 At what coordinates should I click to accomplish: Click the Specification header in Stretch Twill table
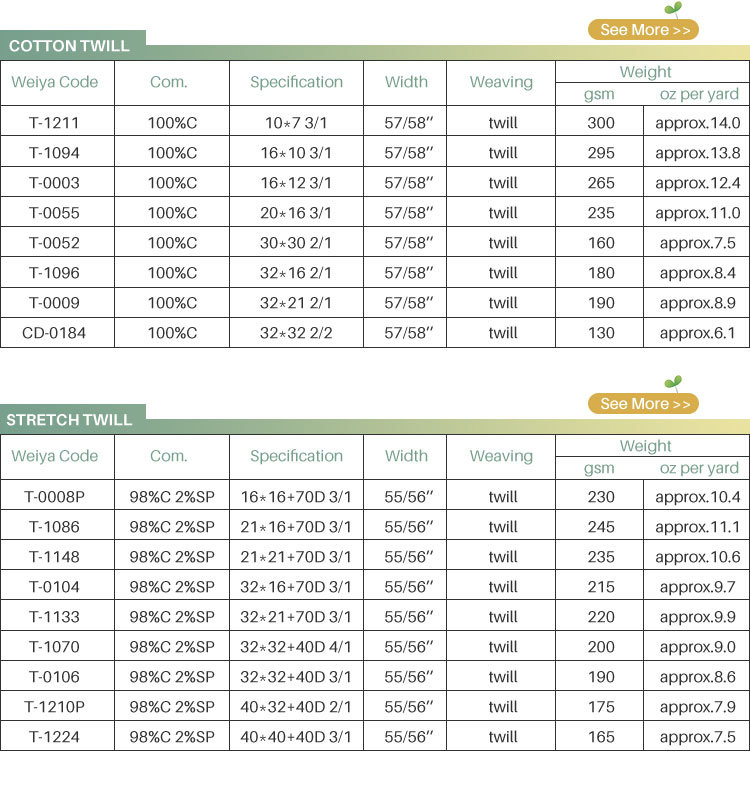296,456
